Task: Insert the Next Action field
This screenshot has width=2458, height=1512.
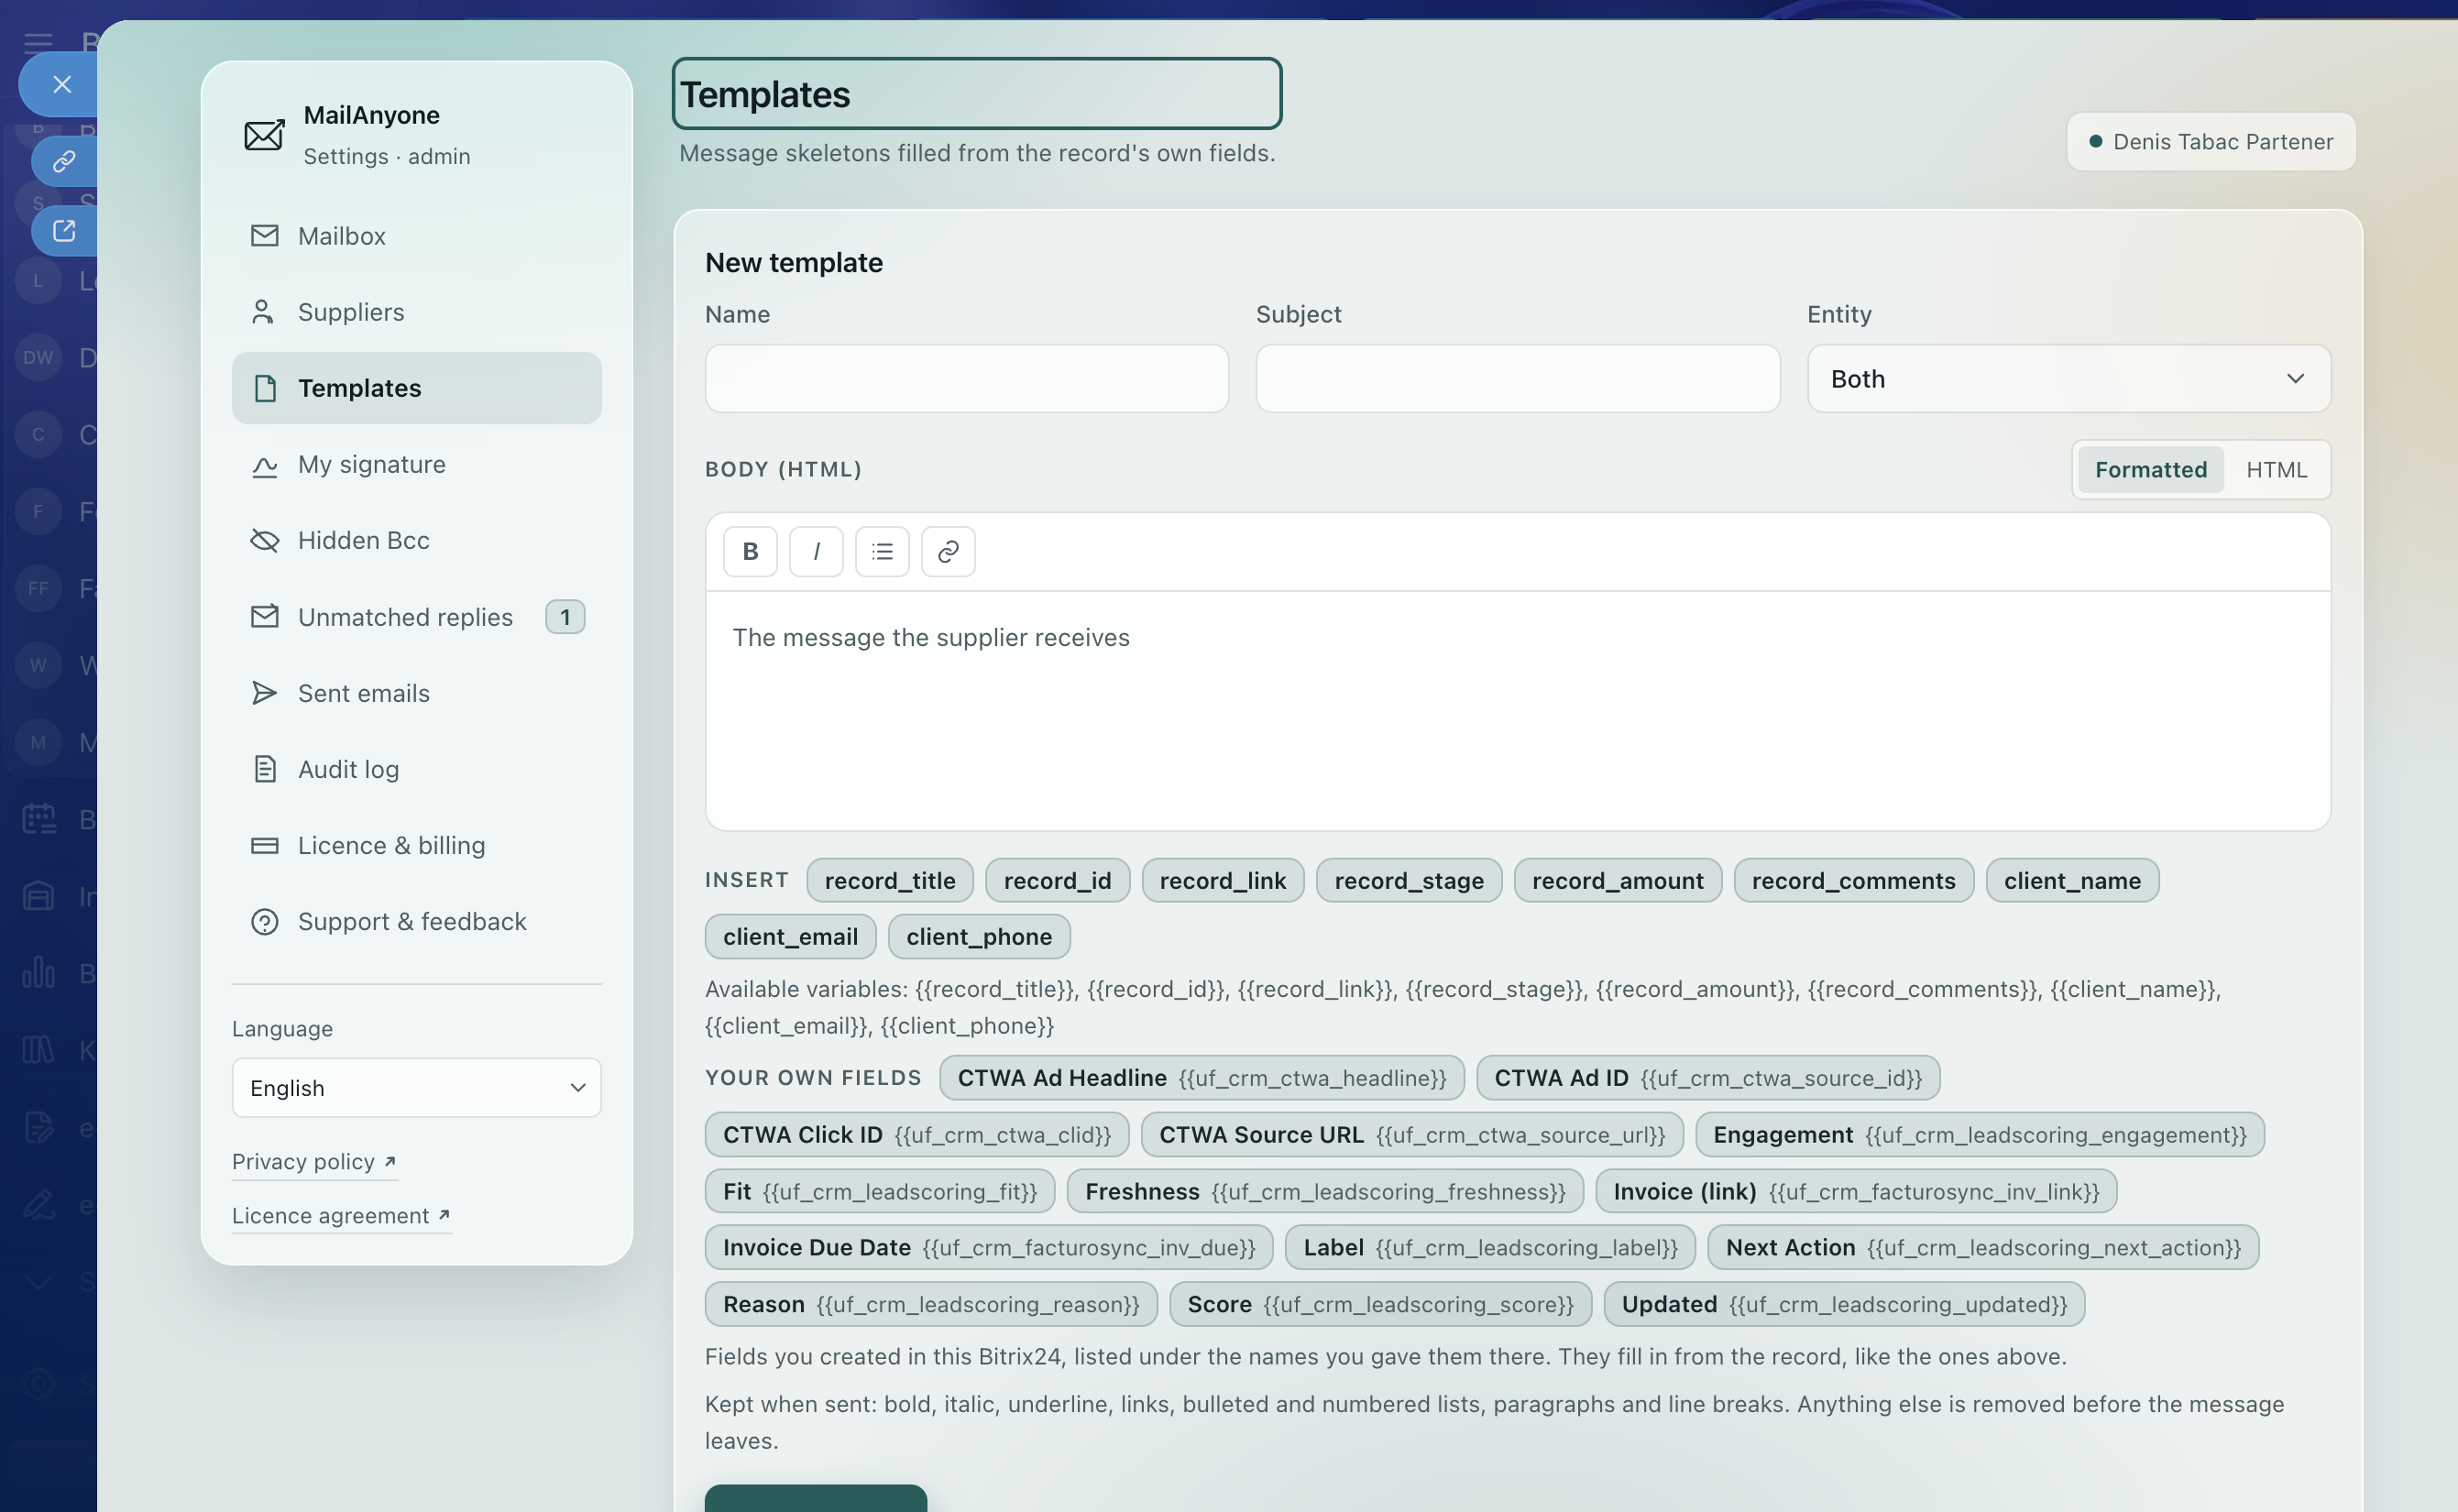Action: [1982, 1248]
